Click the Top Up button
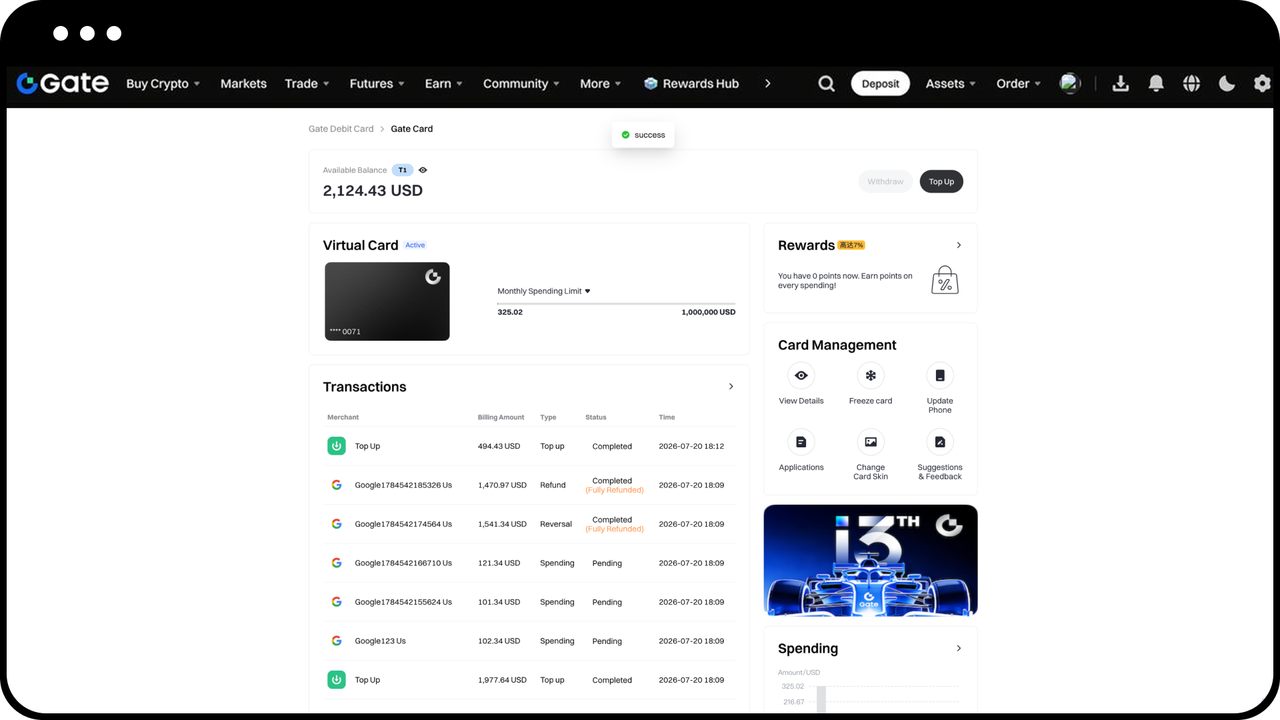This screenshot has height=720, width=1280. tap(941, 182)
